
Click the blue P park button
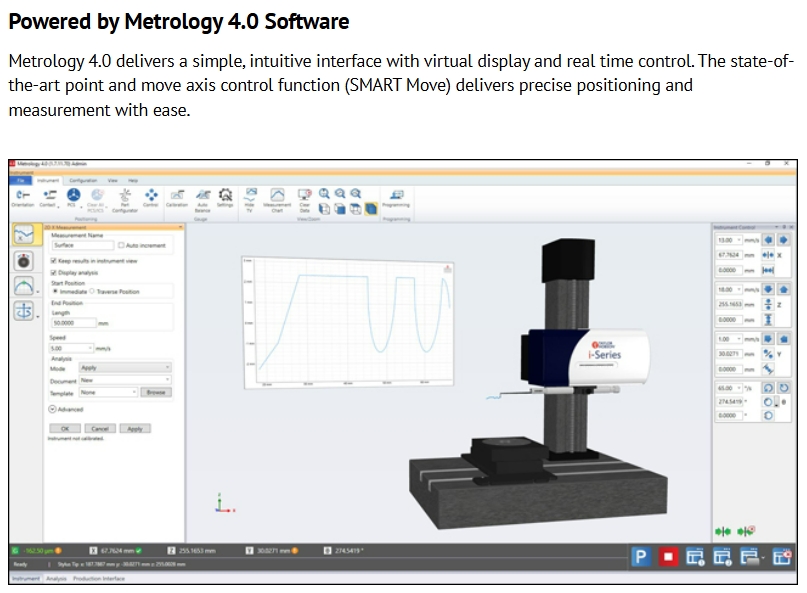pos(641,556)
